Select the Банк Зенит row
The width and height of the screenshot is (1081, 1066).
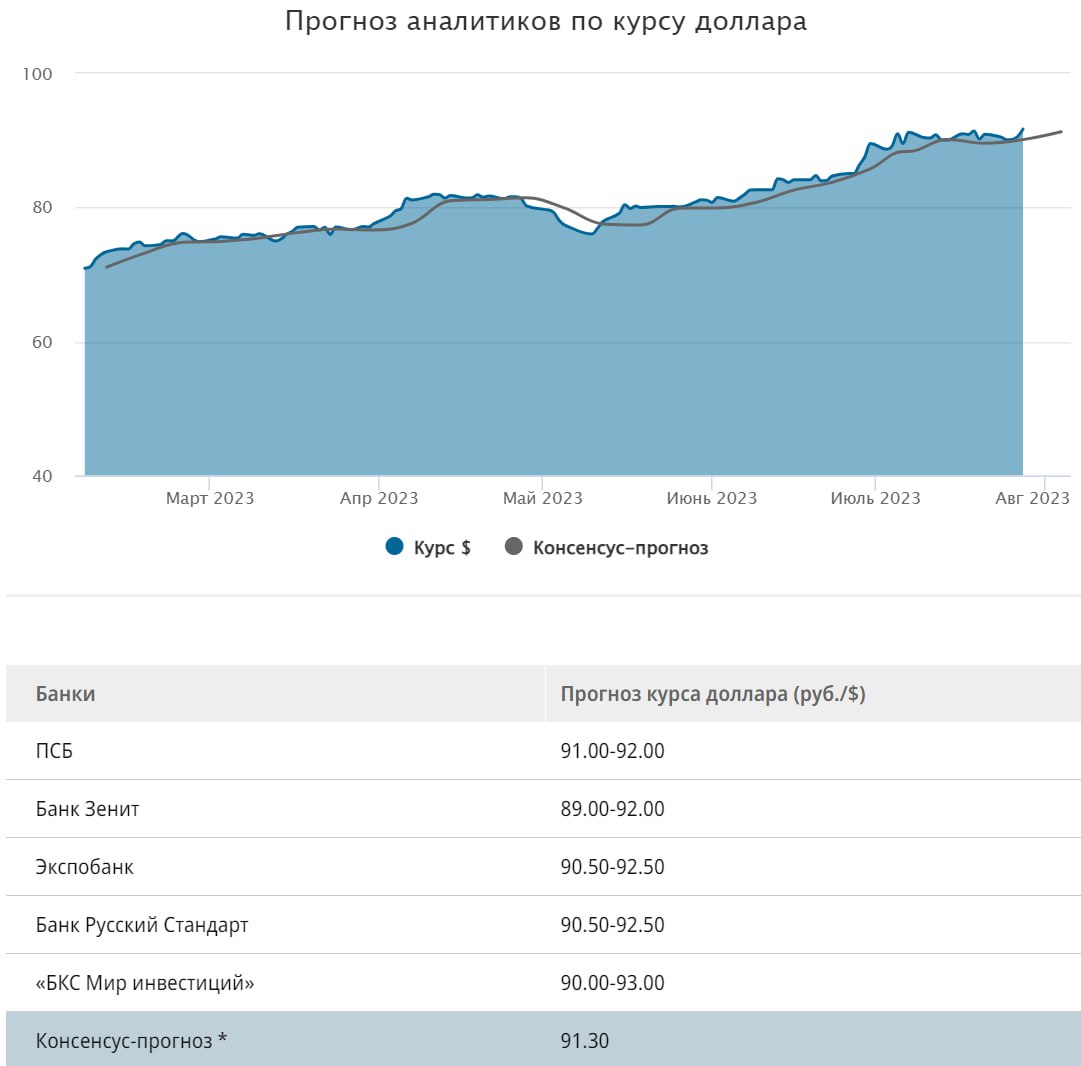pyautogui.click(x=87, y=809)
